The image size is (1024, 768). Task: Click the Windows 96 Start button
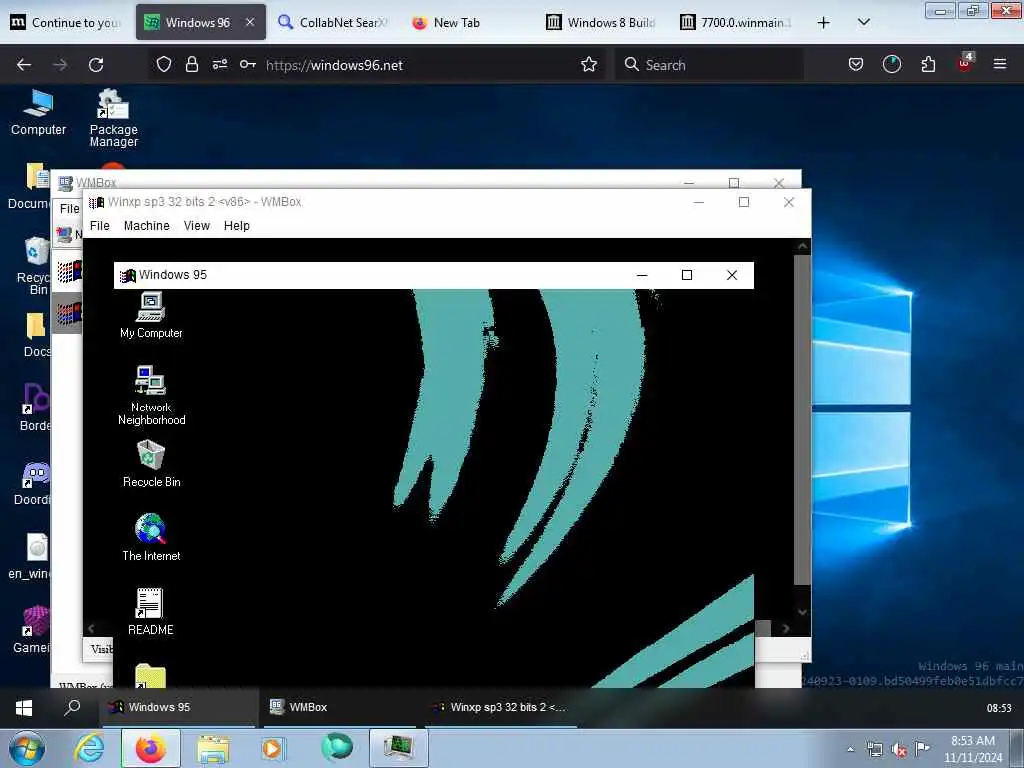pos(24,707)
